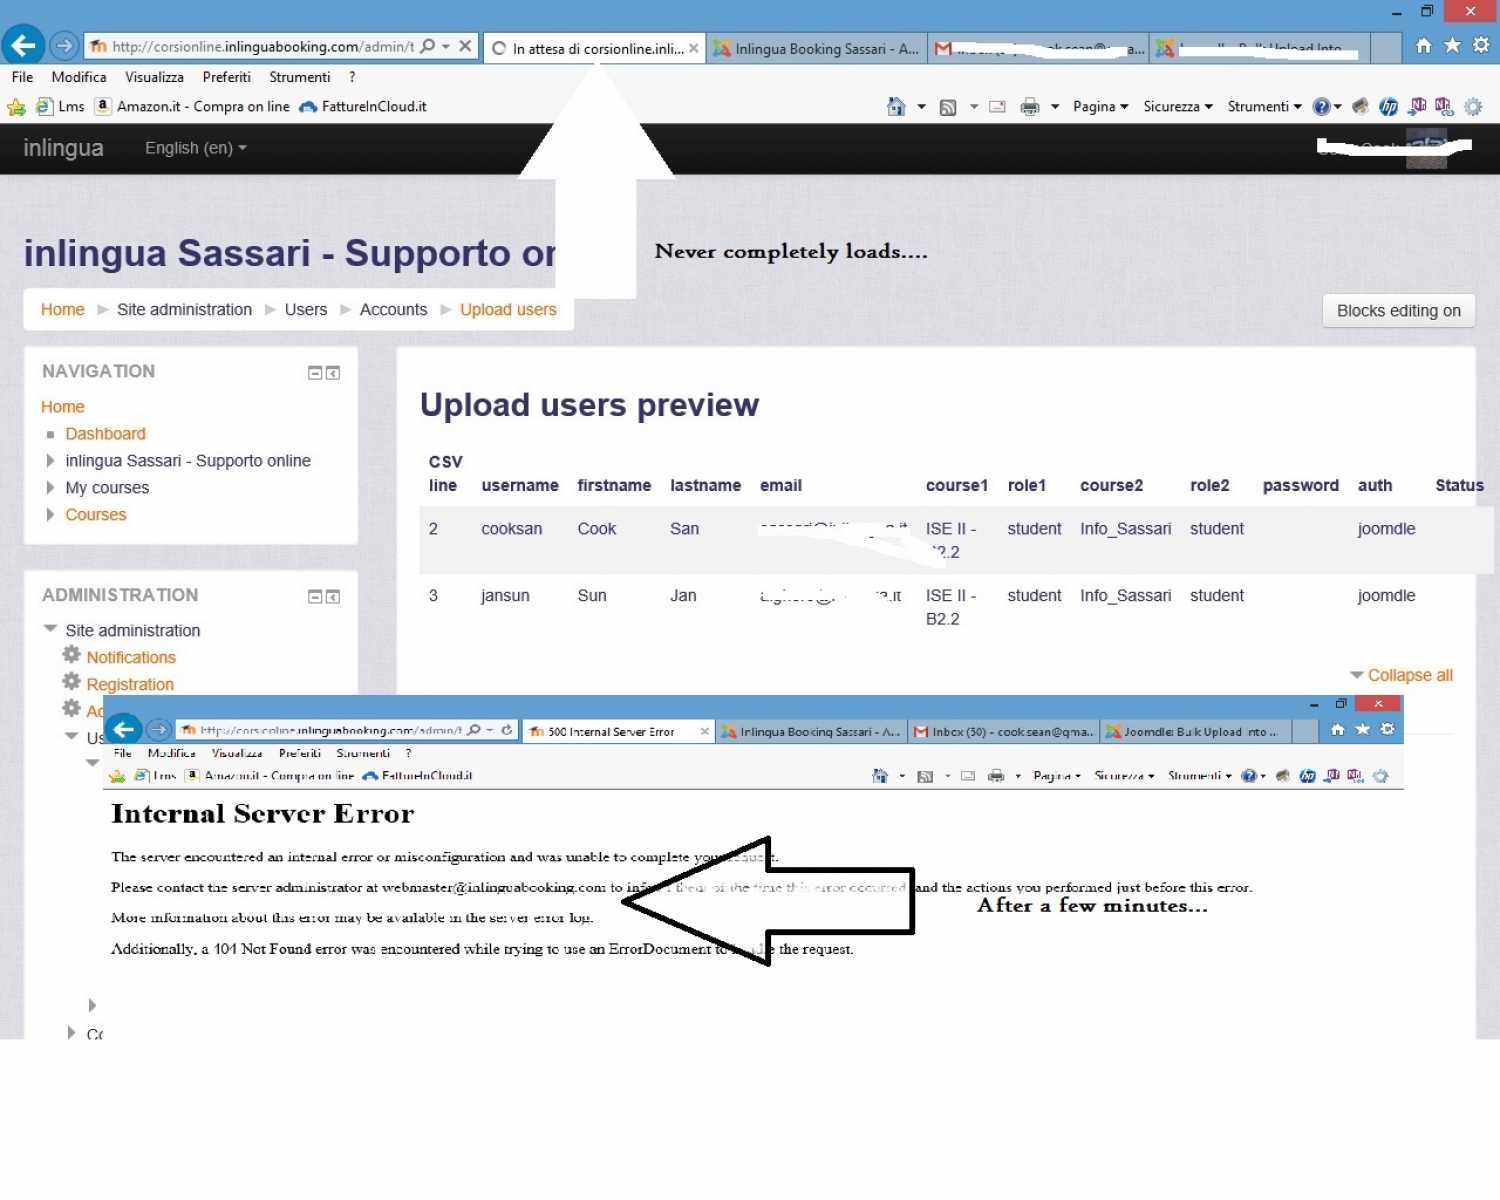The width and height of the screenshot is (1500, 1200).
Task: Collapse the Site administration tree node
Action: tap(50, 630)
